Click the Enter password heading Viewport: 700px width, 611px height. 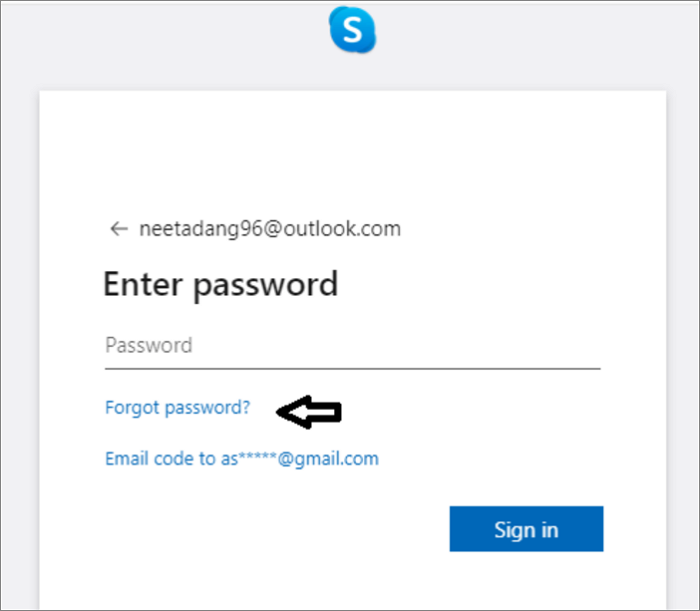click(x=220, y=285)
